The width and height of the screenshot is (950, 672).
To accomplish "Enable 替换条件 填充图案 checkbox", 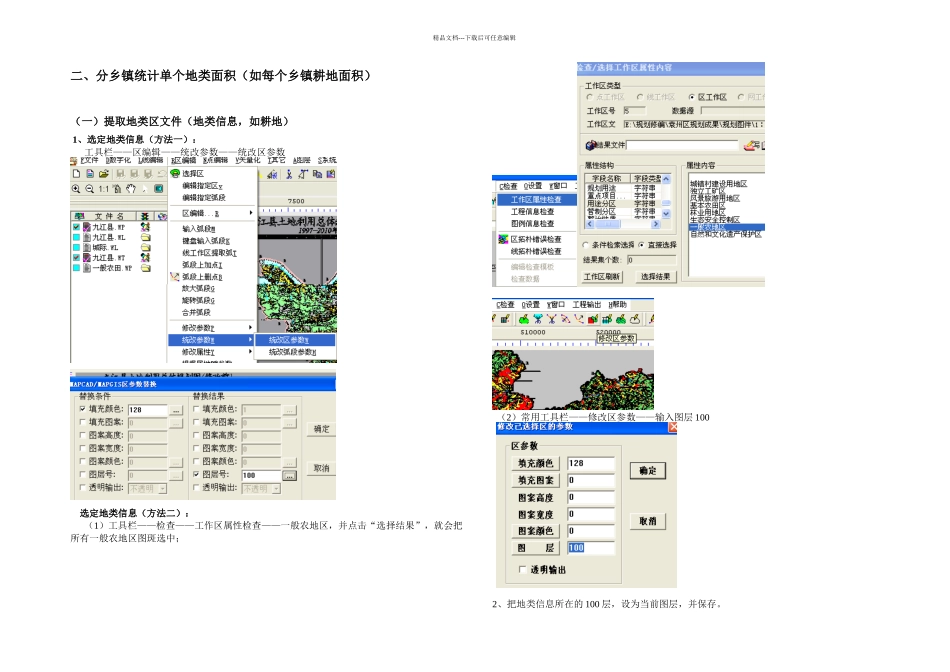I will (x=82, y=422).
